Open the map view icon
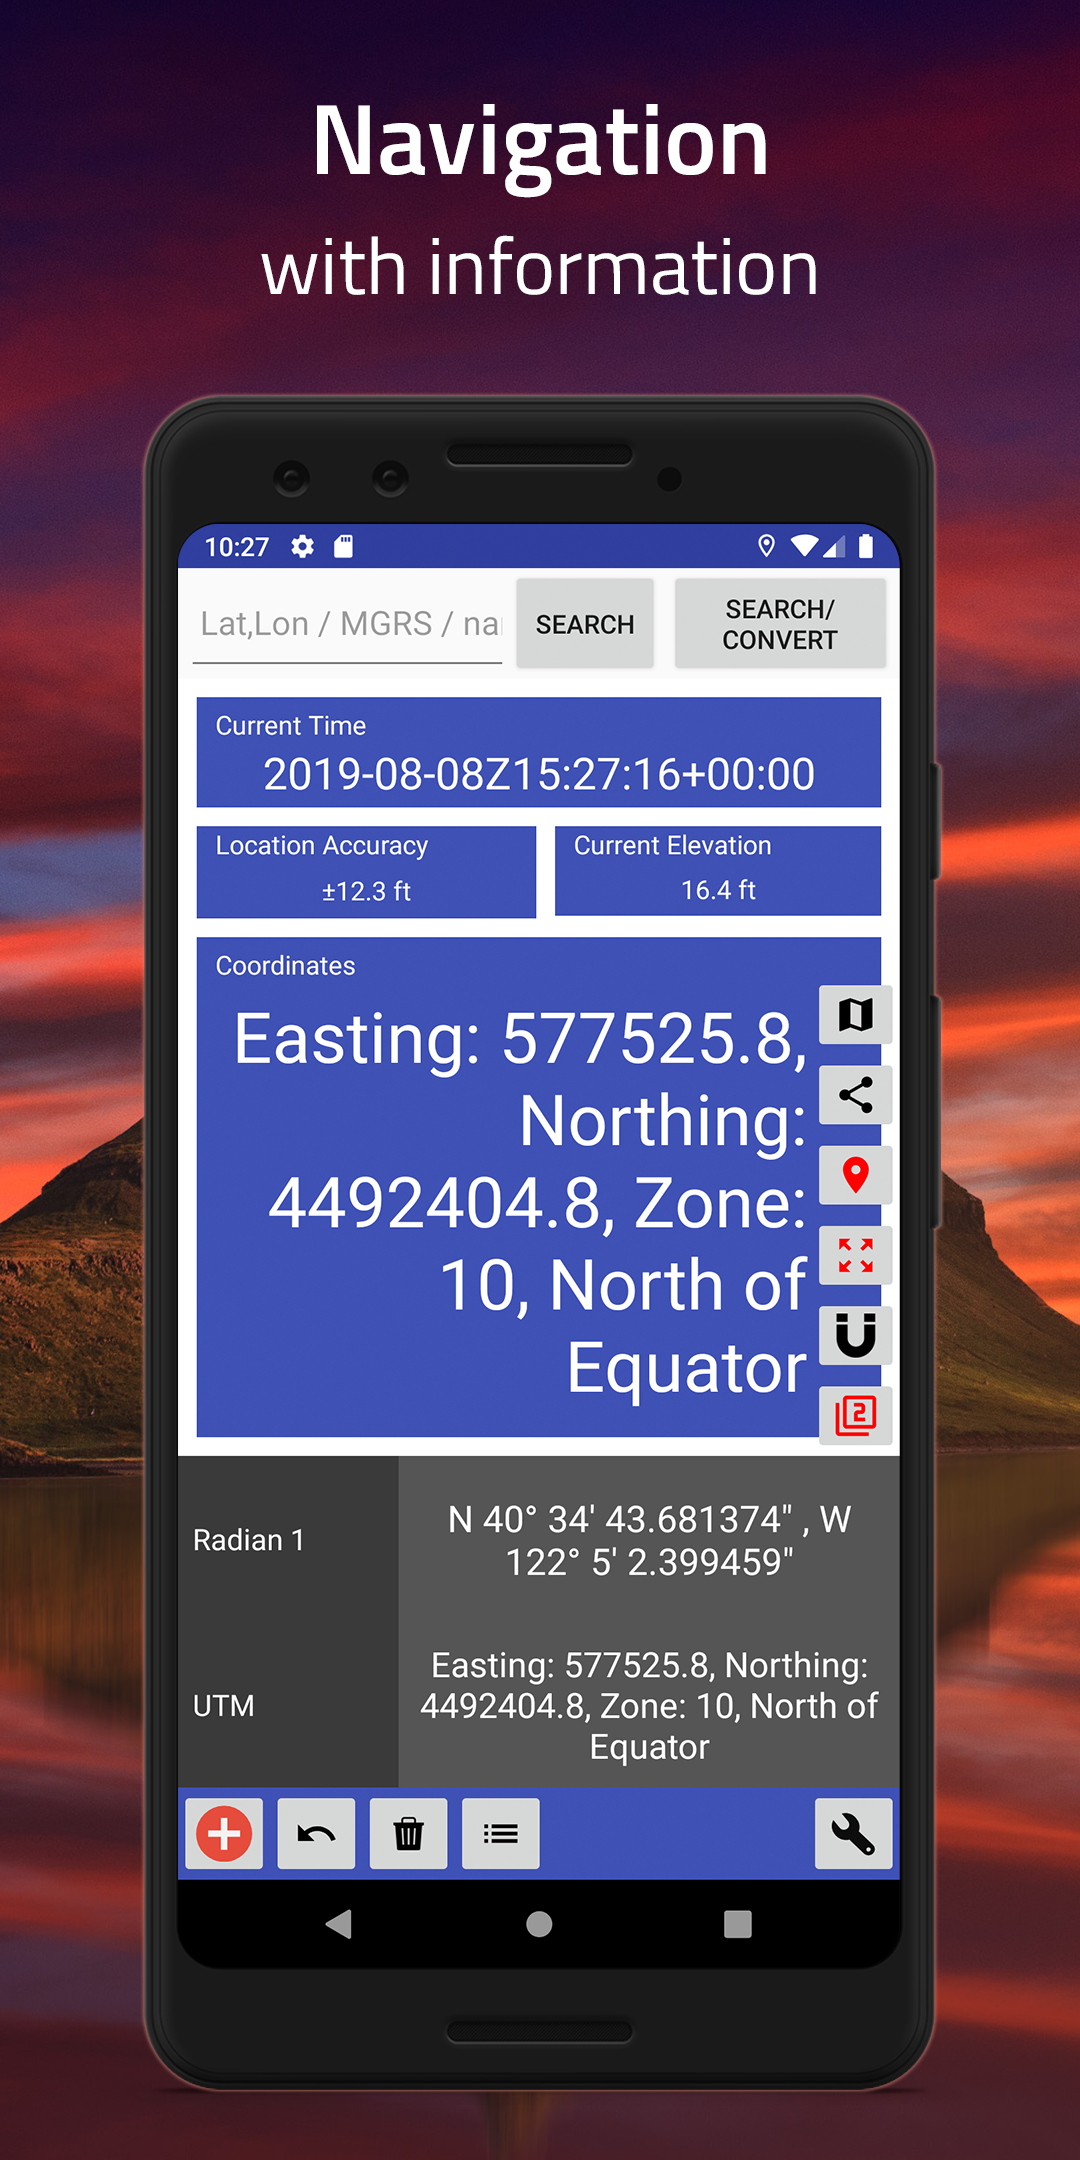This screenshot has width=1080, height=2160. (x=855, y=1015)
